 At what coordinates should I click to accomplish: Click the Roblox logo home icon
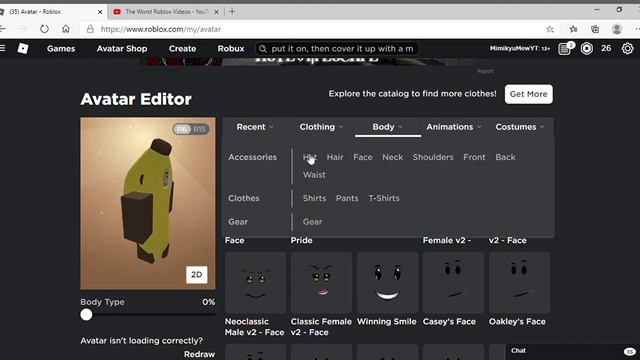(23, 49)
